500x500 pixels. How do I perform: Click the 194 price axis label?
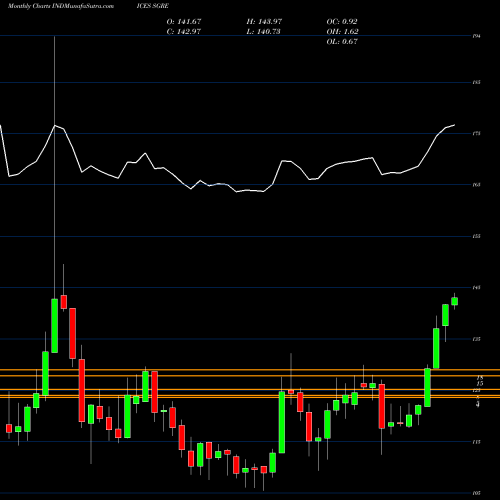coord(477,36)
